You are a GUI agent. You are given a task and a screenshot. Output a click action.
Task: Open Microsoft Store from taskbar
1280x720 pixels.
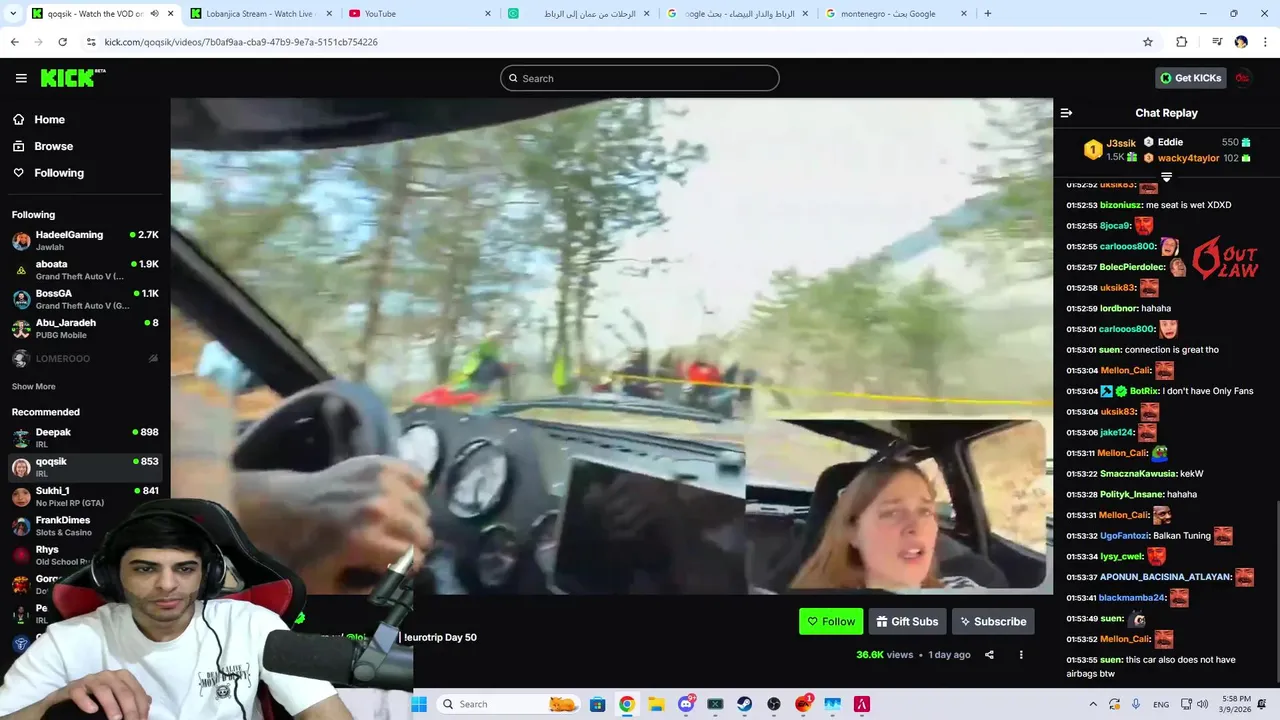coord(597,704)
